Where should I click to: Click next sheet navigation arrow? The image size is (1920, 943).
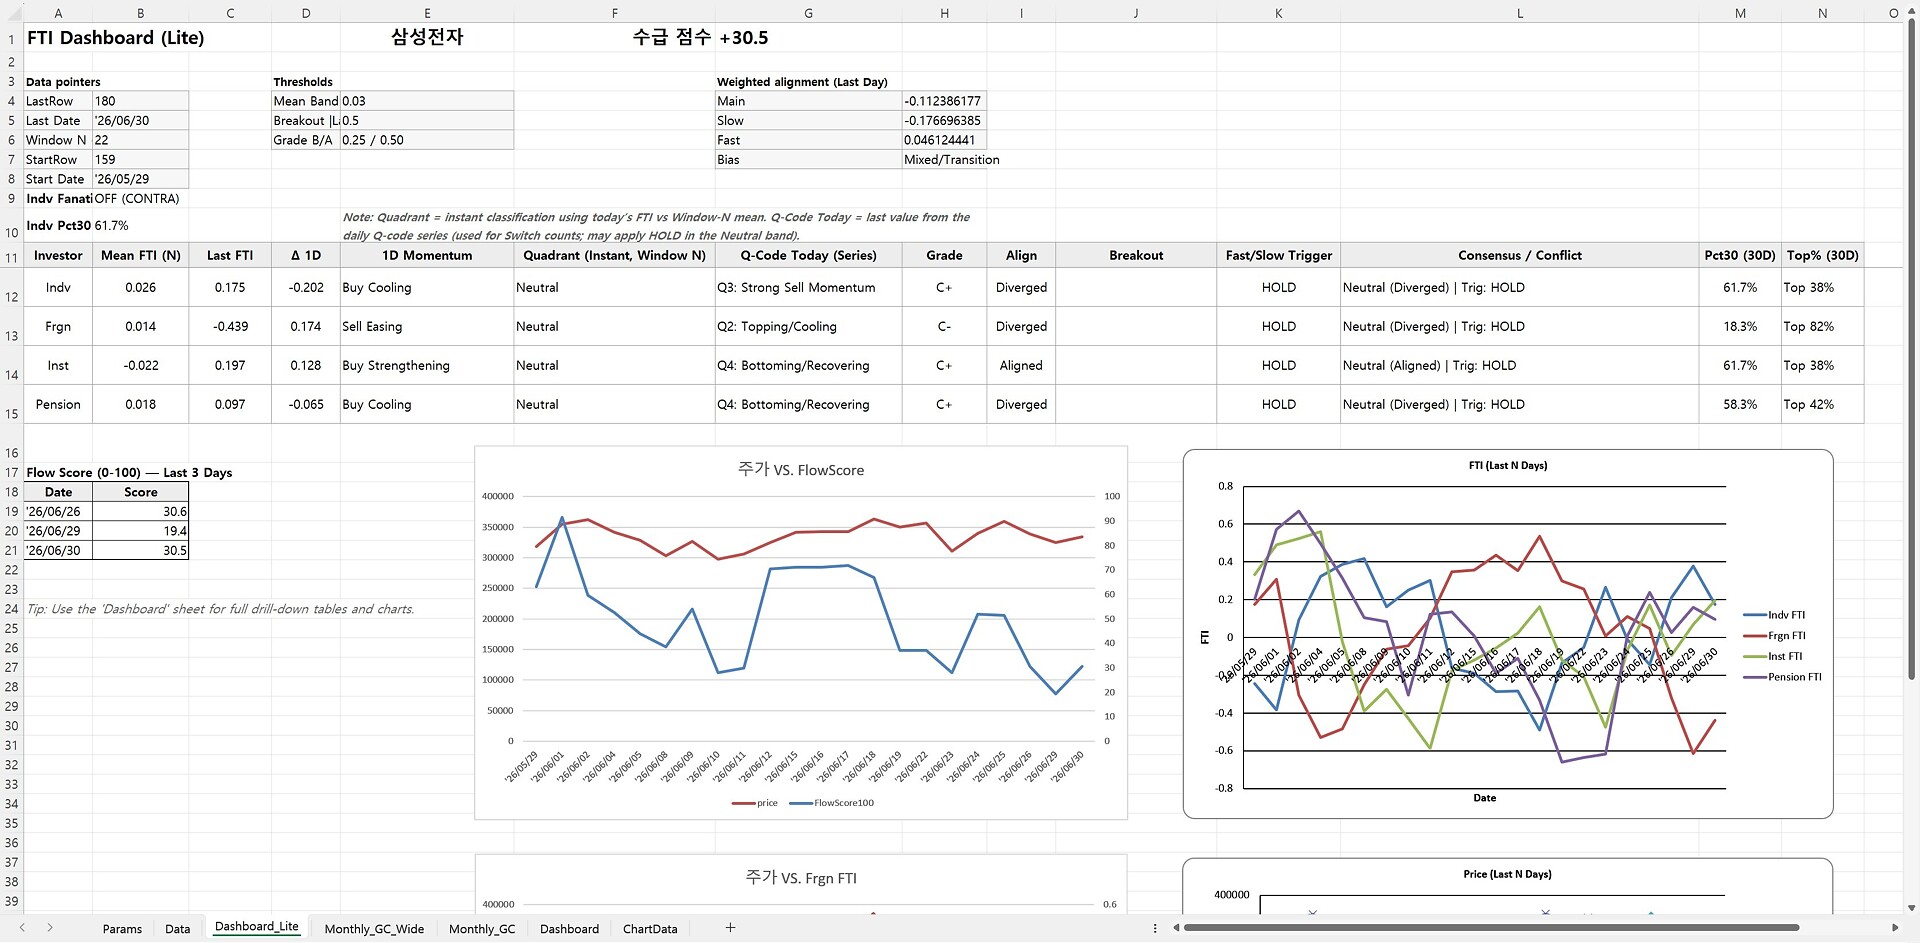49,928
